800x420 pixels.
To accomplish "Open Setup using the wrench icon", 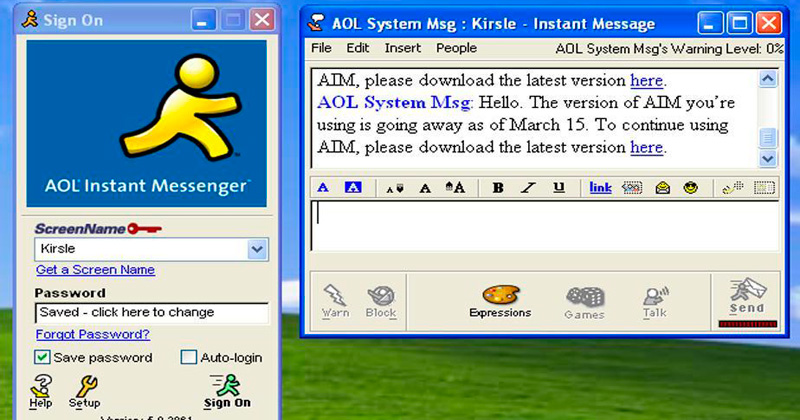I will click(86, 387).
